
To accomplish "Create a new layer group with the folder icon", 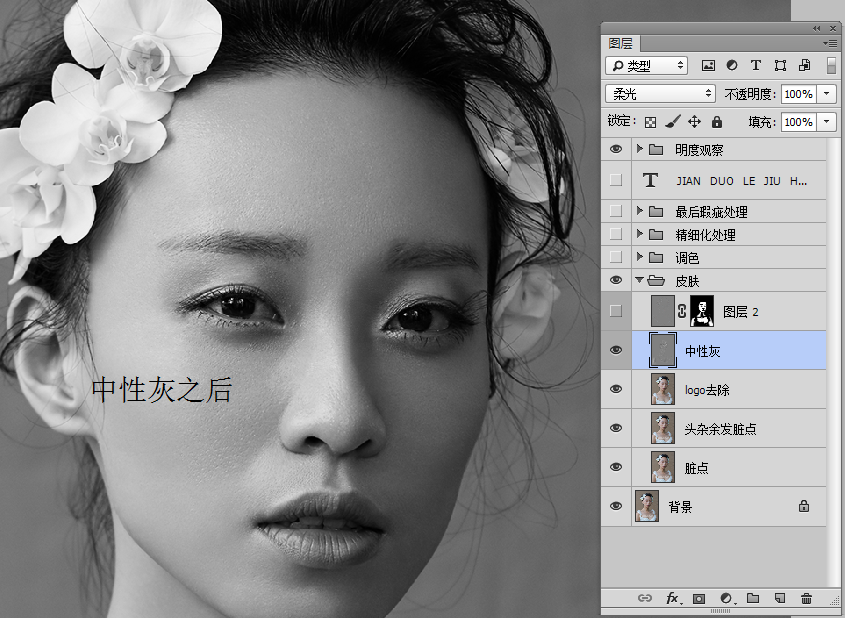I will (753, 598).
